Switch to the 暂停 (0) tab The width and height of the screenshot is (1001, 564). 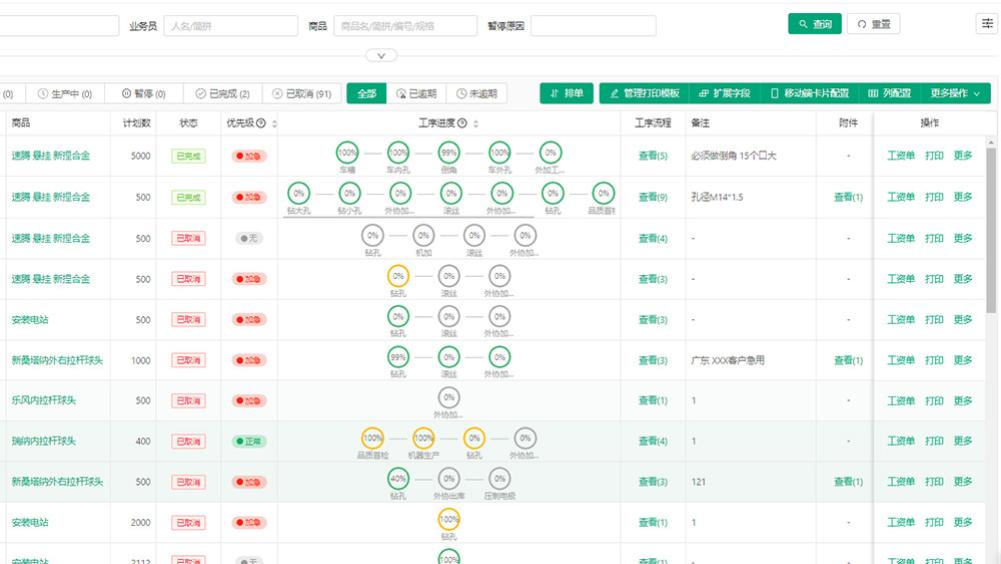click(144, 94)
